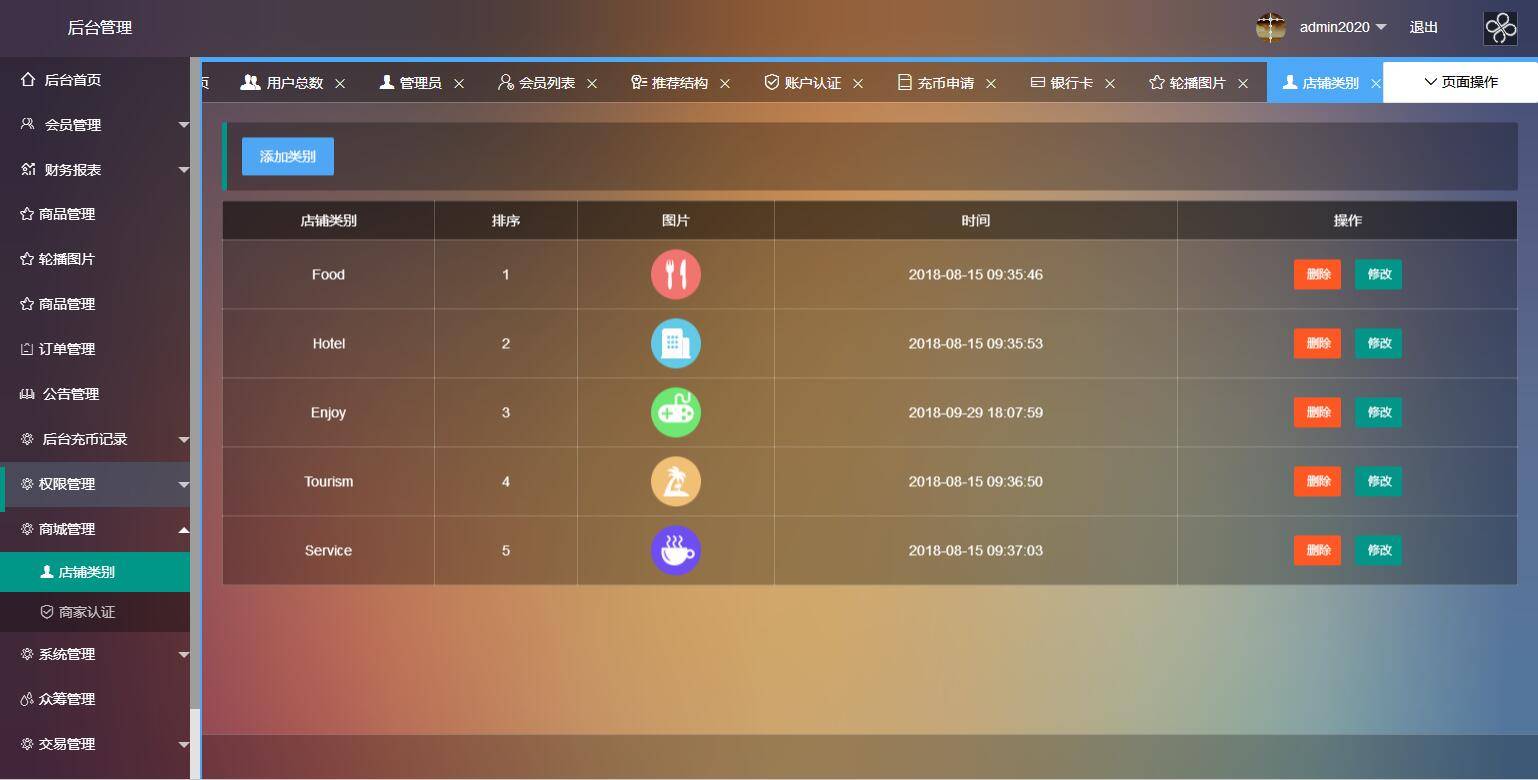Image resolution: width=1538 pixels, height=780 pixels.
Task: Click the gear icon beside 系统管理
Action: pos(27,654)
